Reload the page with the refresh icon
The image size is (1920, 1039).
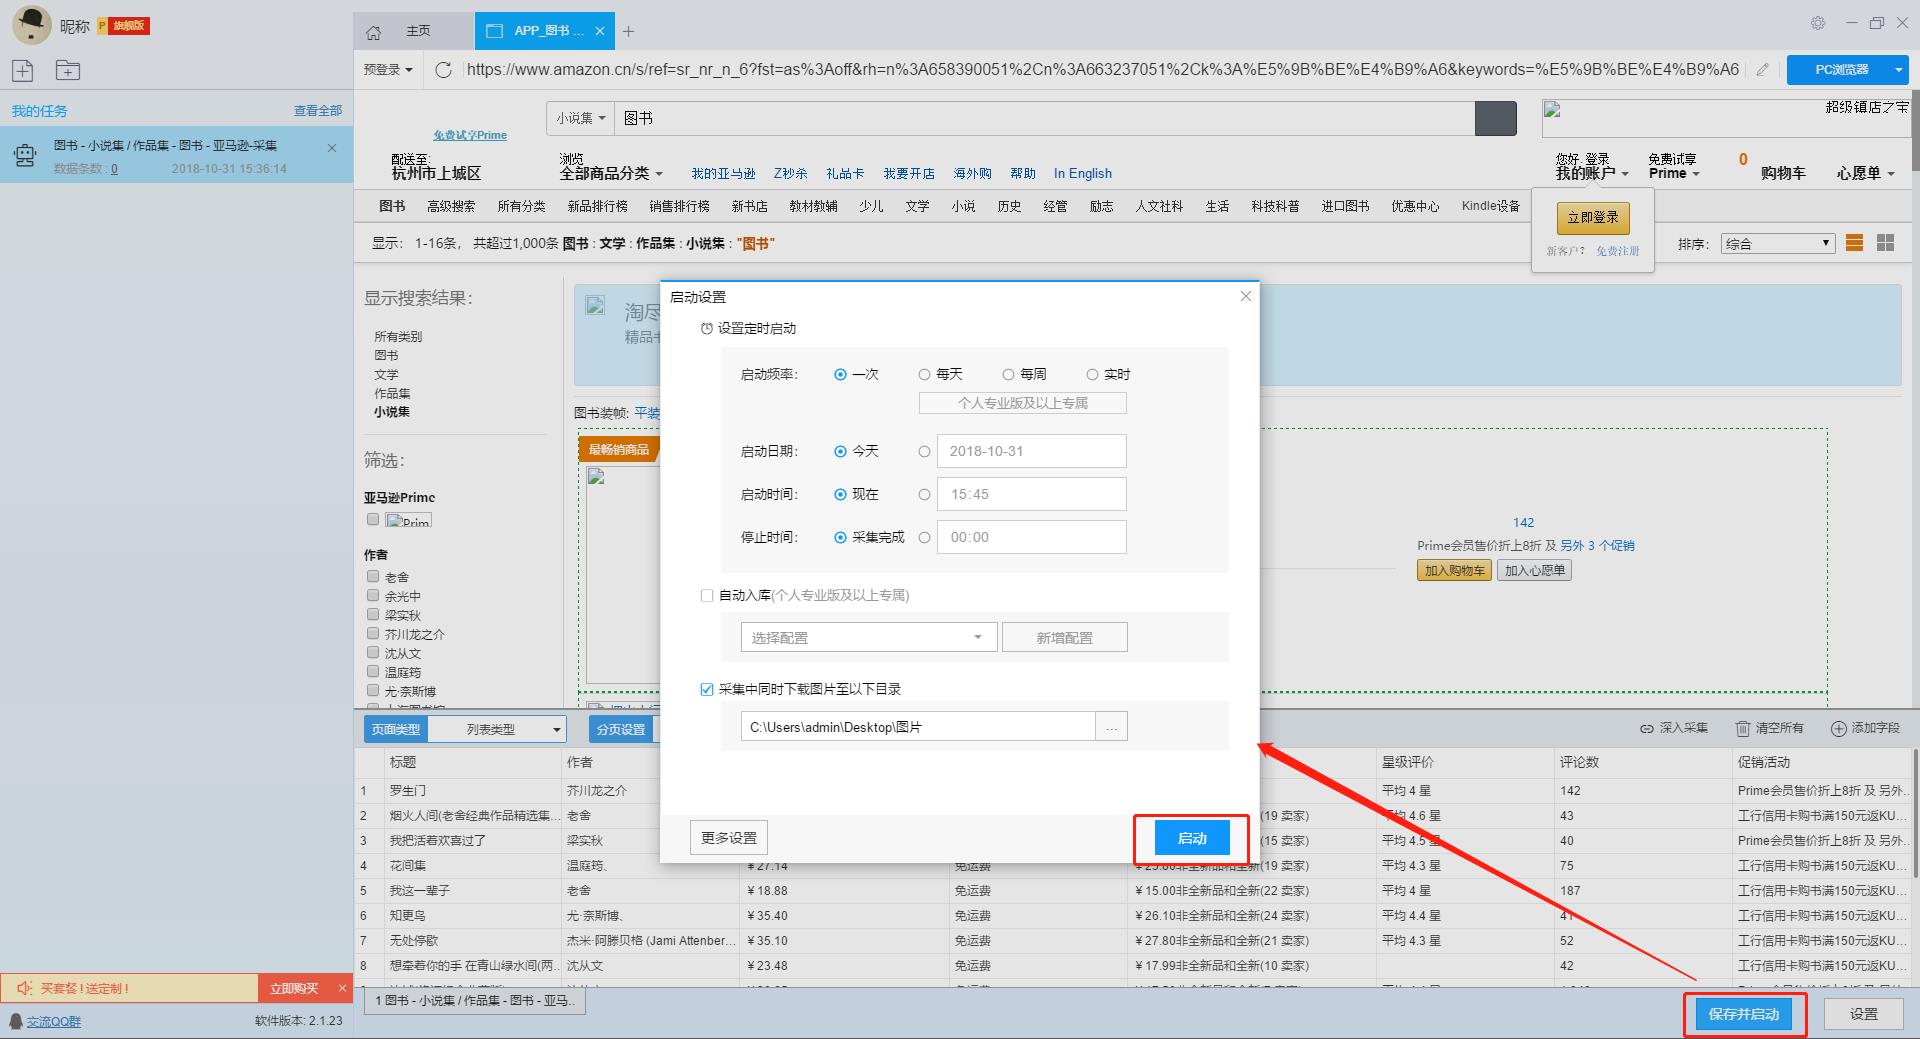(x=444, y=69)
